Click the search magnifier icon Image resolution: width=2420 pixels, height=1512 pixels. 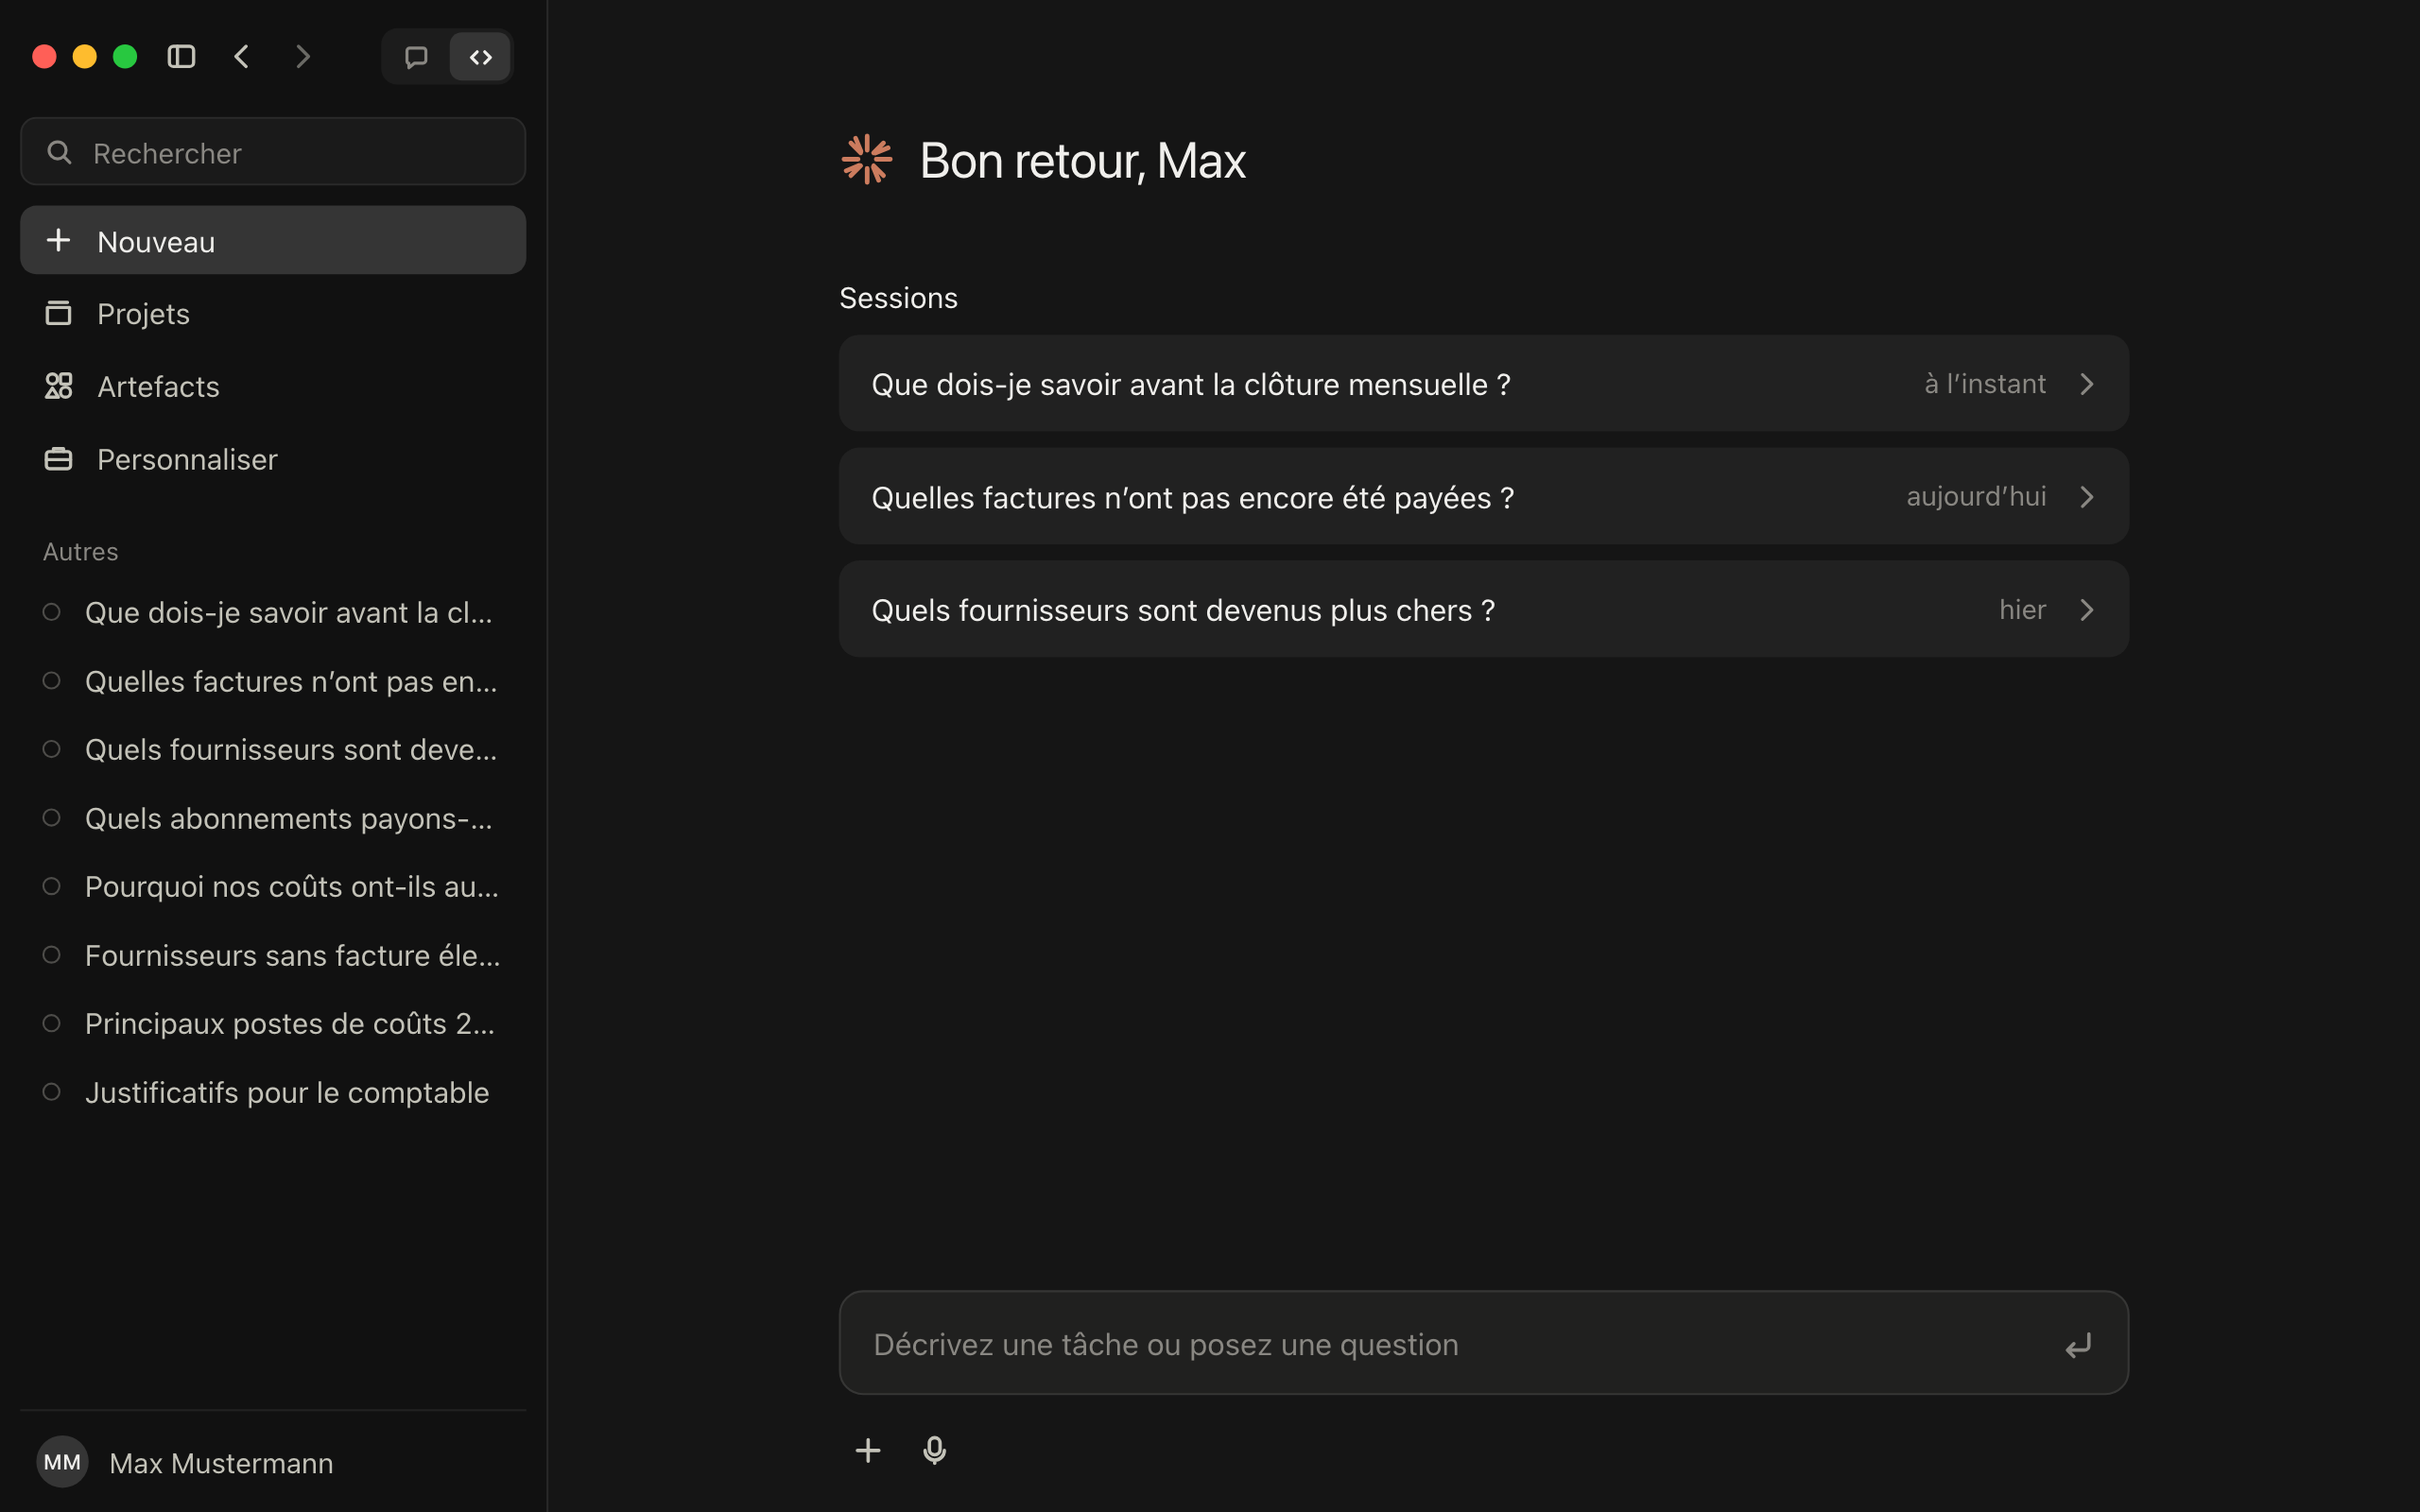59,152
